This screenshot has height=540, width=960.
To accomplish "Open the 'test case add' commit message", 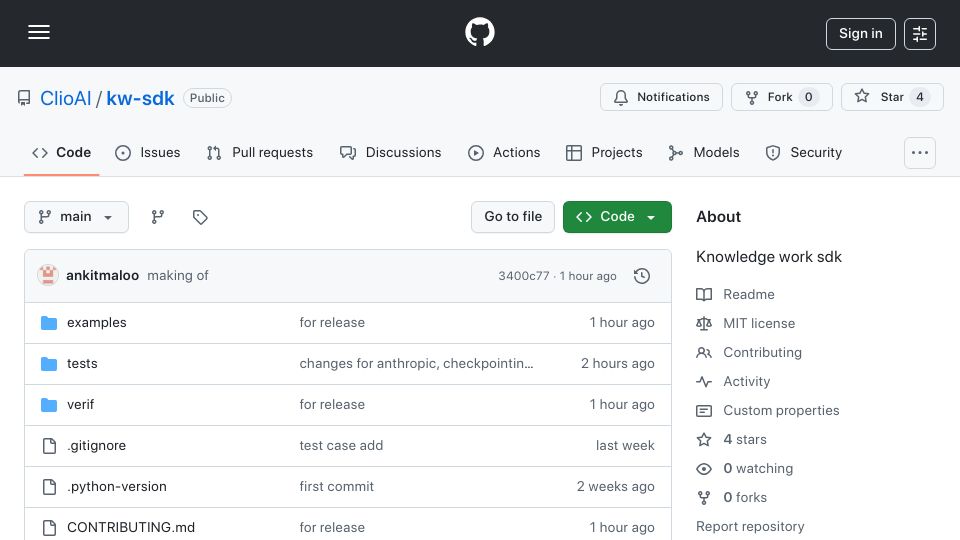I will click(341, 446).
